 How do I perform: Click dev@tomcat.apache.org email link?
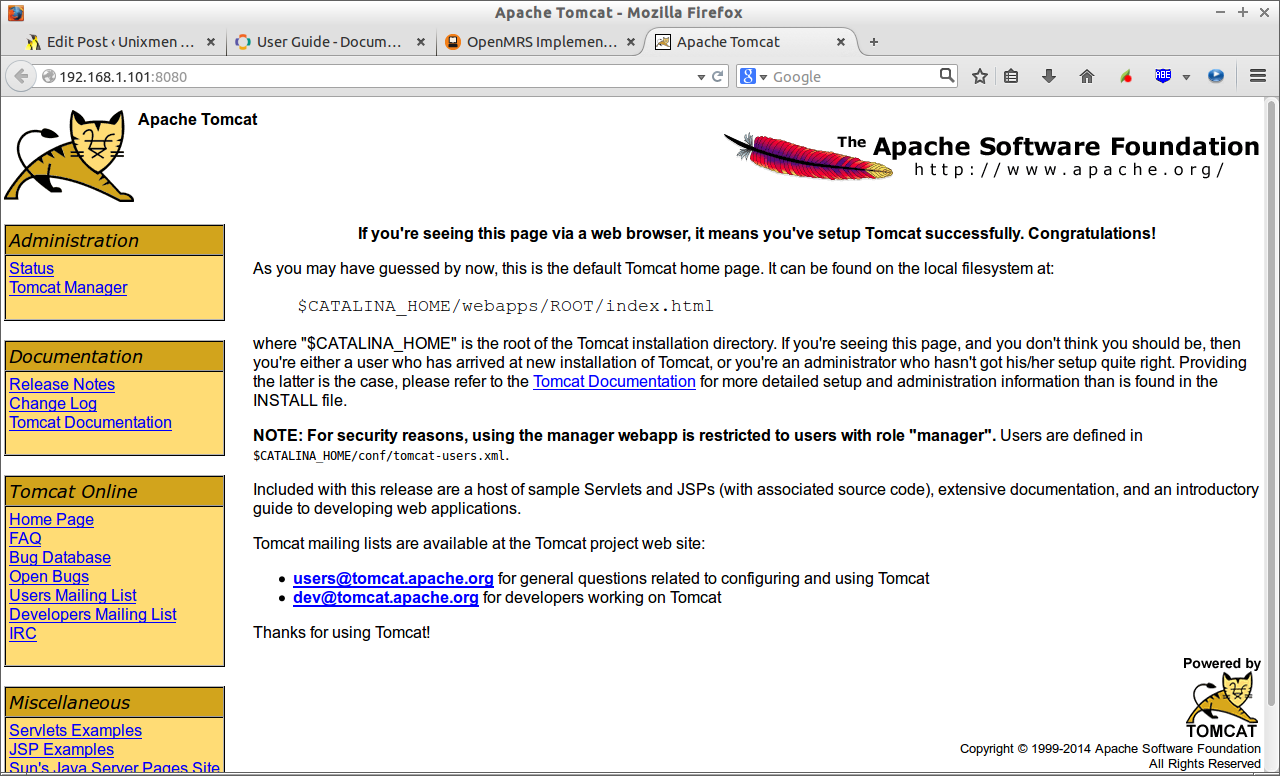pos(386,597)
